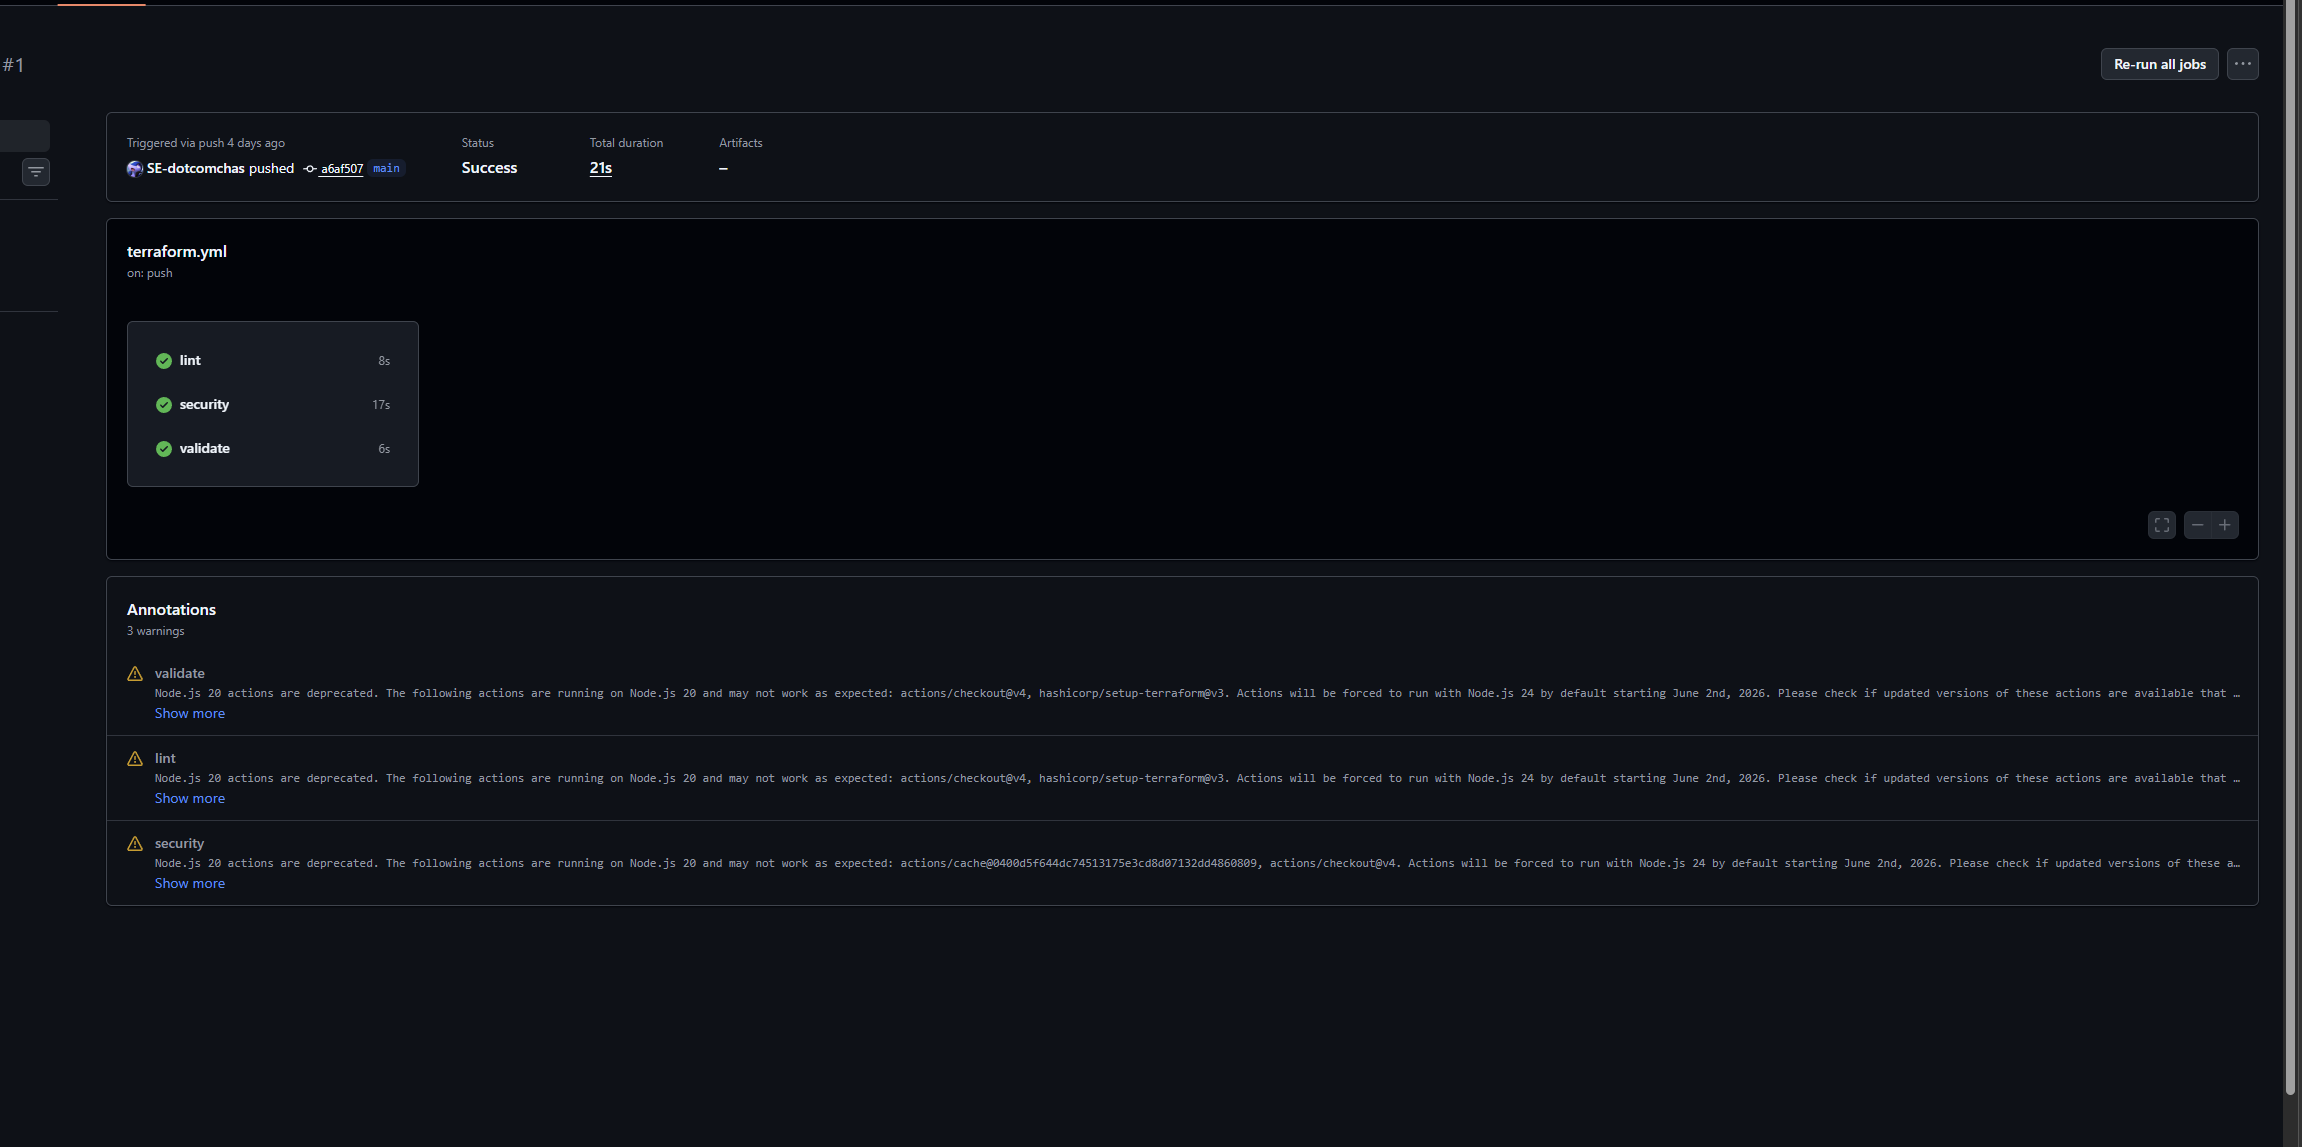Open the three-dots run options menu
This screenshot has width=2302, height=1147.
coord(2242,64)
